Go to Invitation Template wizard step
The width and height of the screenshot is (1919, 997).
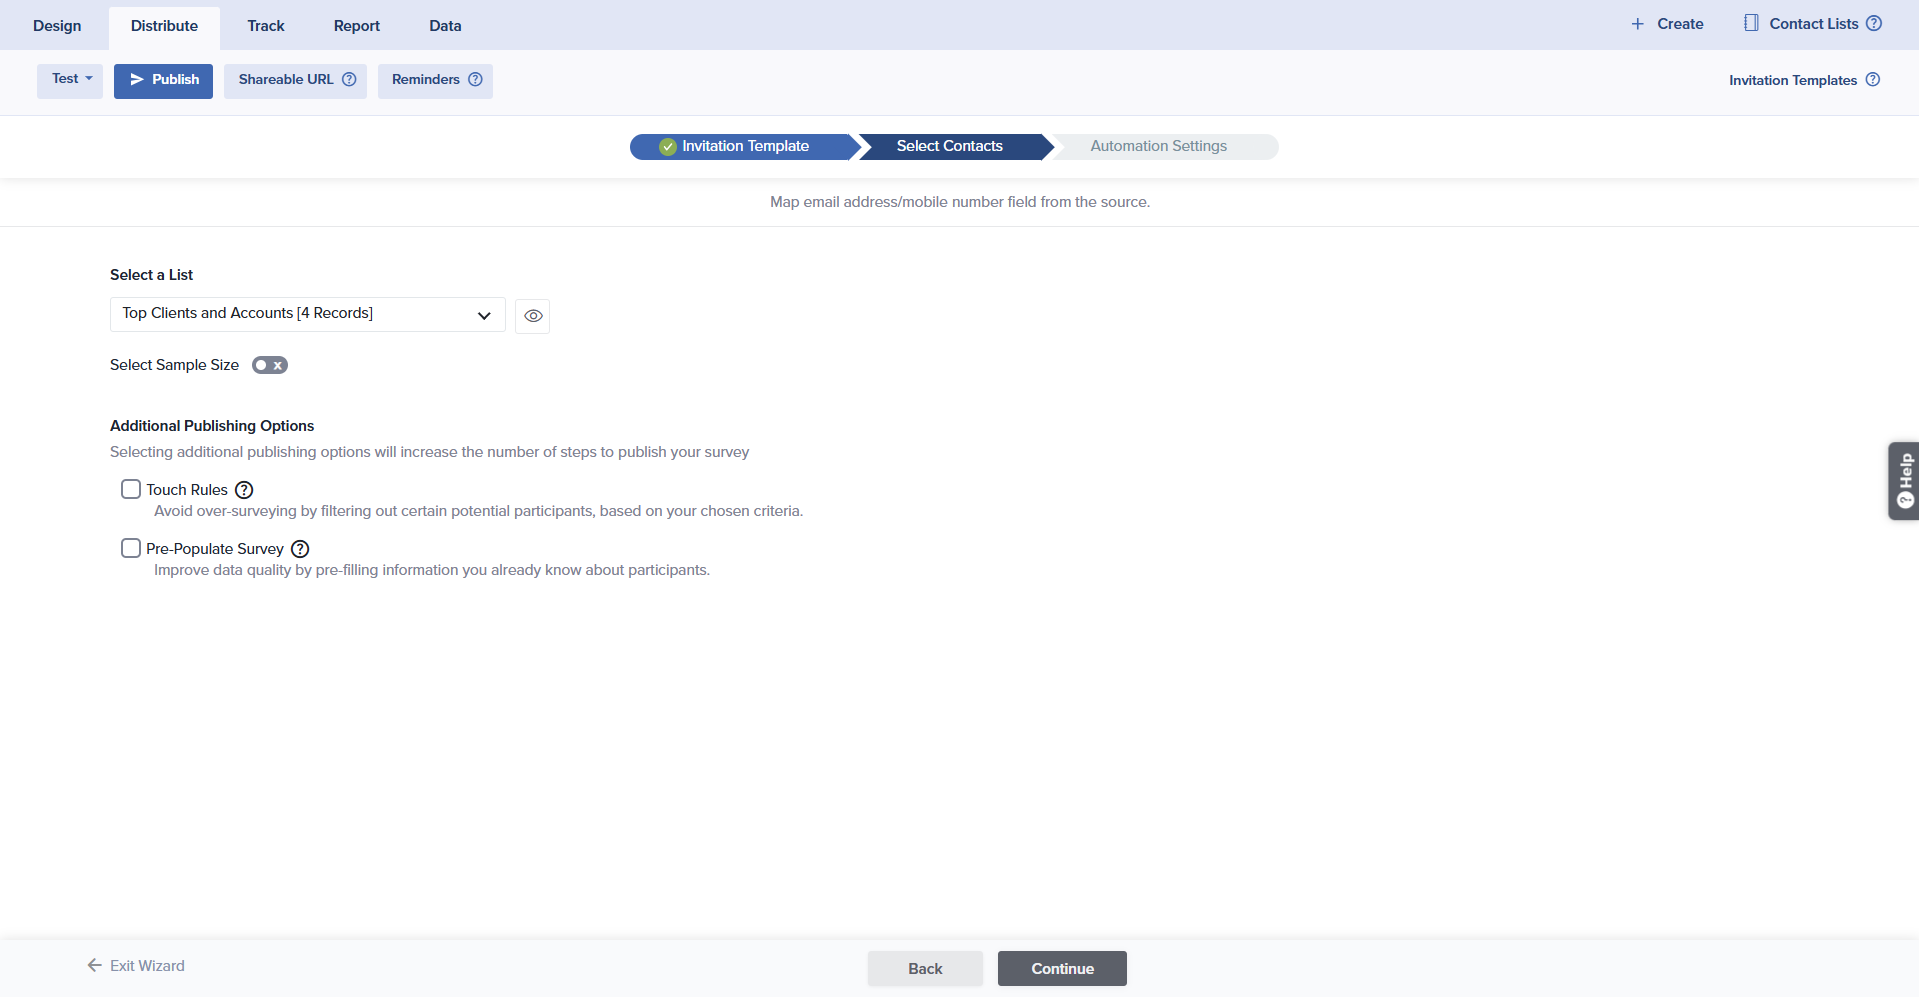point(744,146)
